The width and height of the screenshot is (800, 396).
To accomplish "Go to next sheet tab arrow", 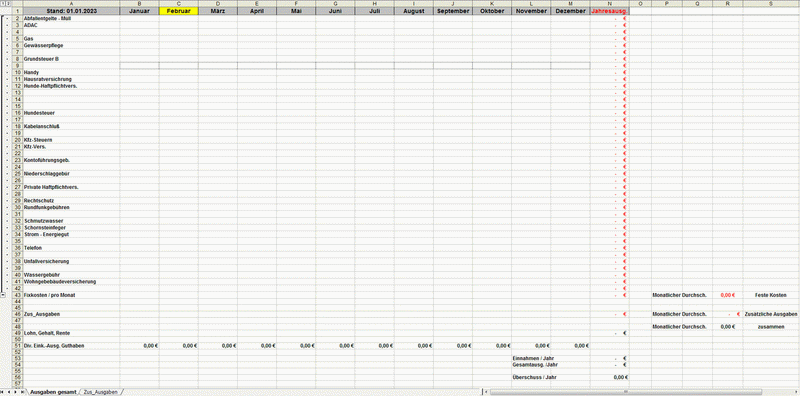I will [15, 392].
